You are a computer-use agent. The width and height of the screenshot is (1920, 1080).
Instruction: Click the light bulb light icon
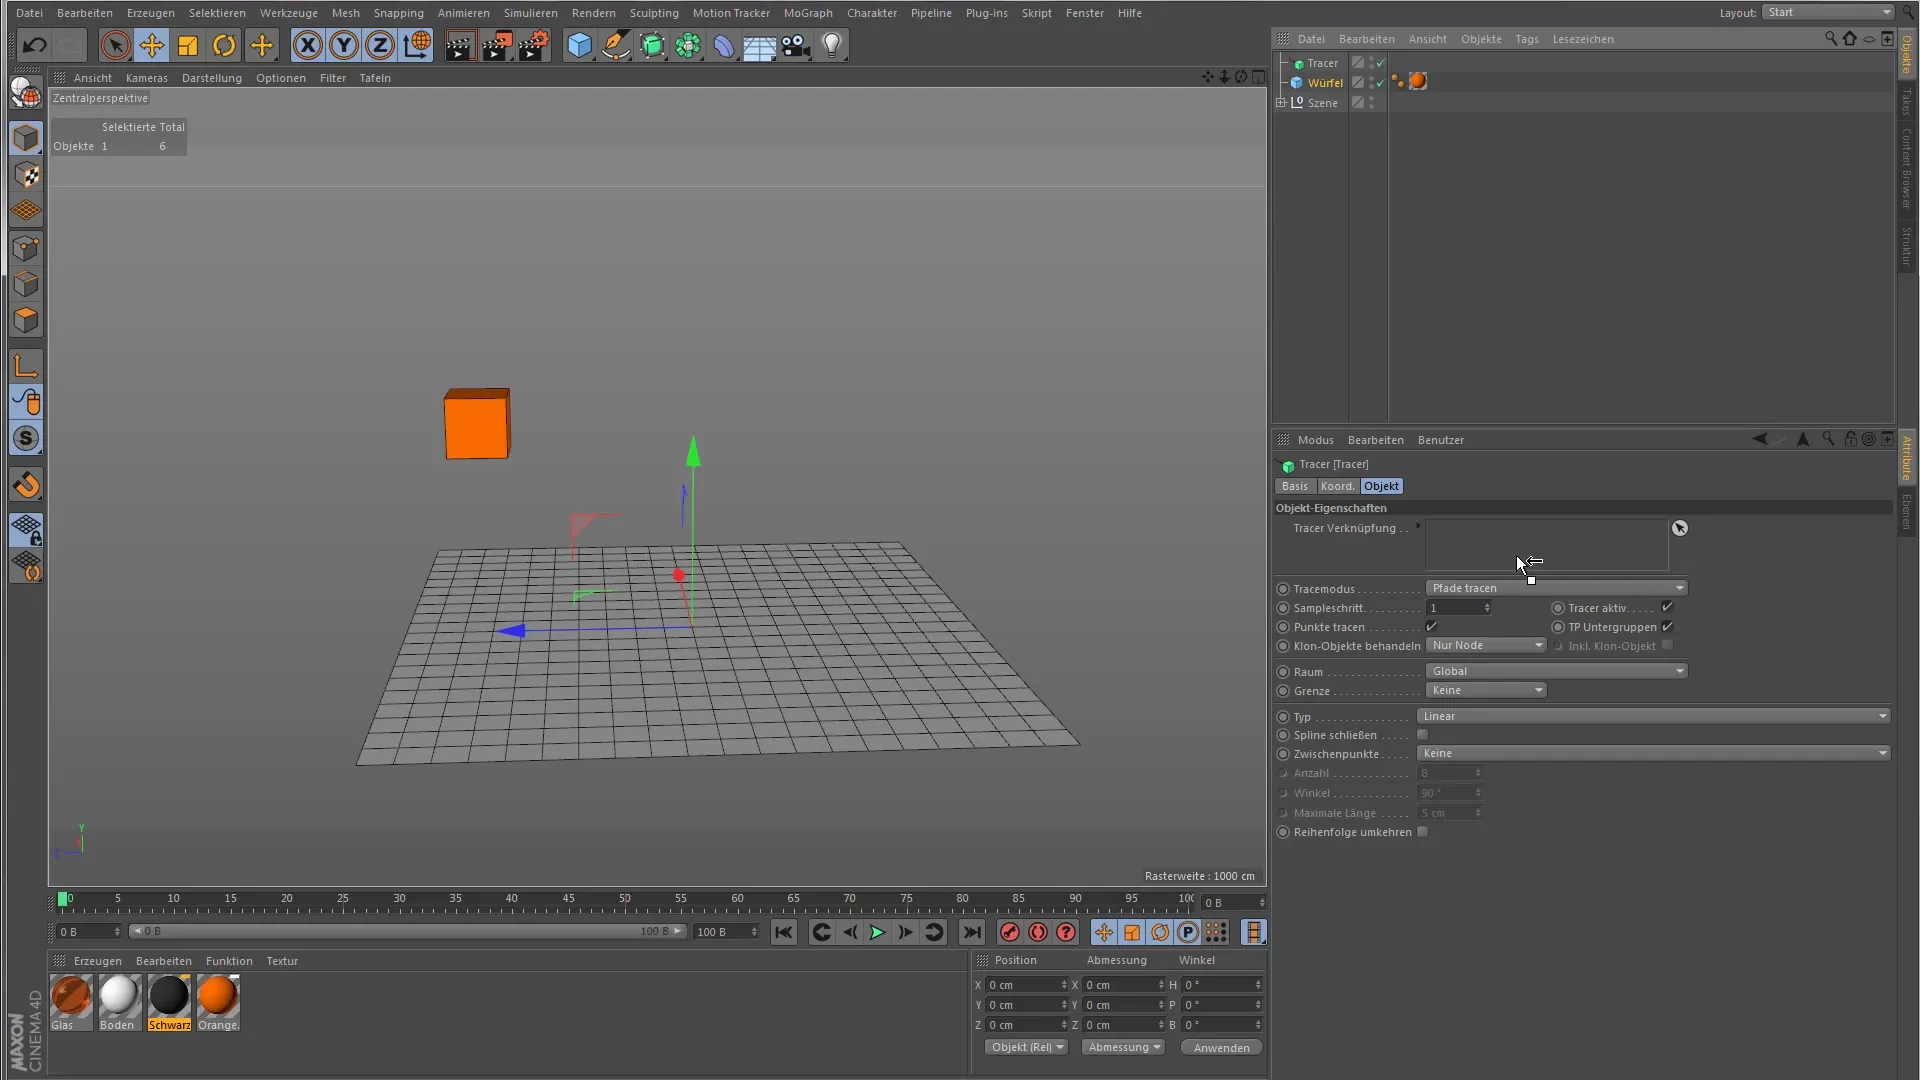point(832,45)
